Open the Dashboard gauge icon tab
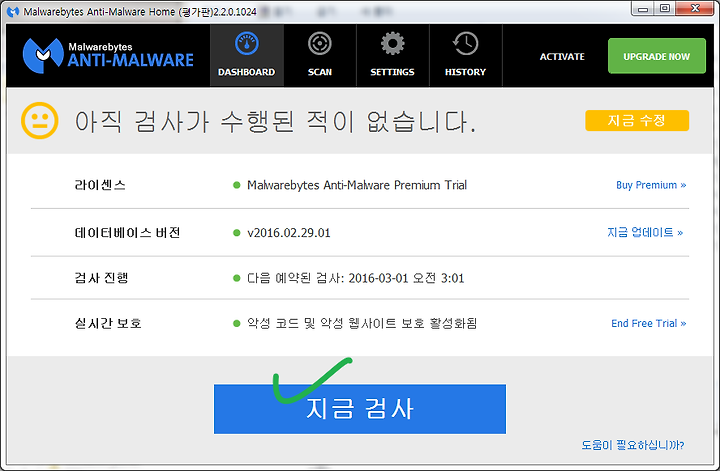This screenshot has width=720, height=471. [247, 44]
